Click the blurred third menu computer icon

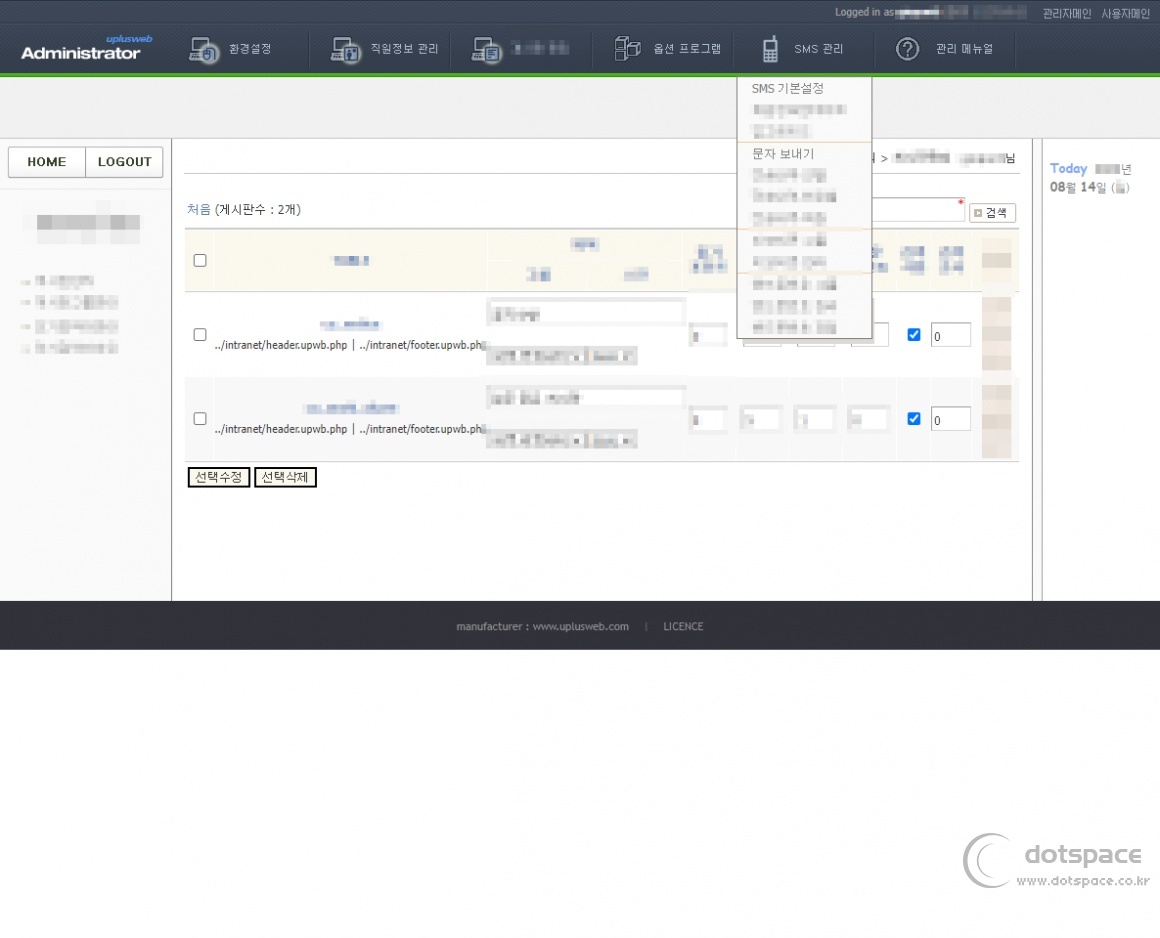(487, 49)
